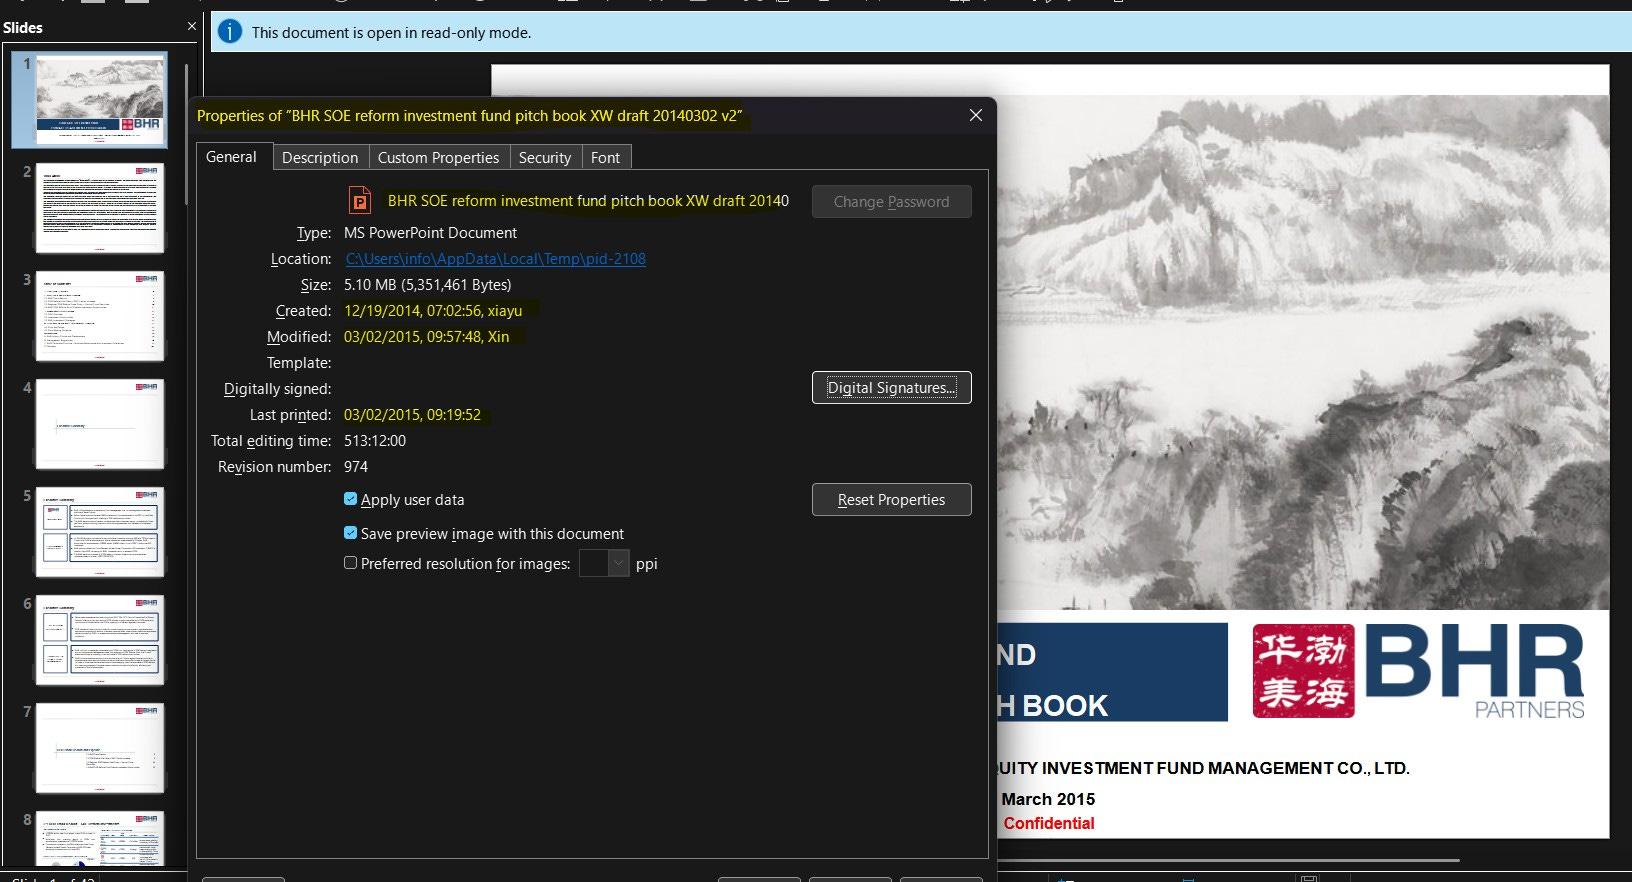Select slide 8 thumbnail

click(100, 838)
